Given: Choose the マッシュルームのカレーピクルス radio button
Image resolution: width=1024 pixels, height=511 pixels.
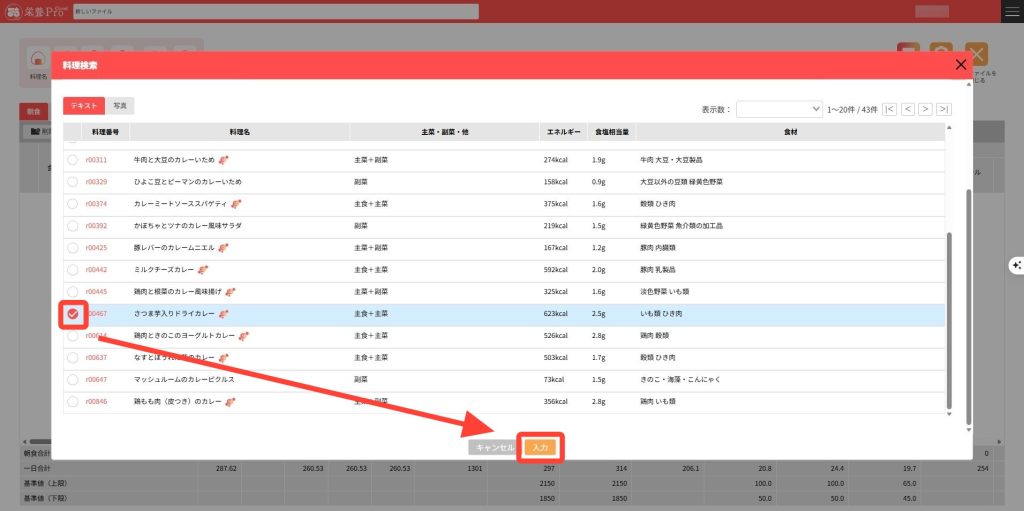Looking at the screenshot, I should (x=73, y=380).
